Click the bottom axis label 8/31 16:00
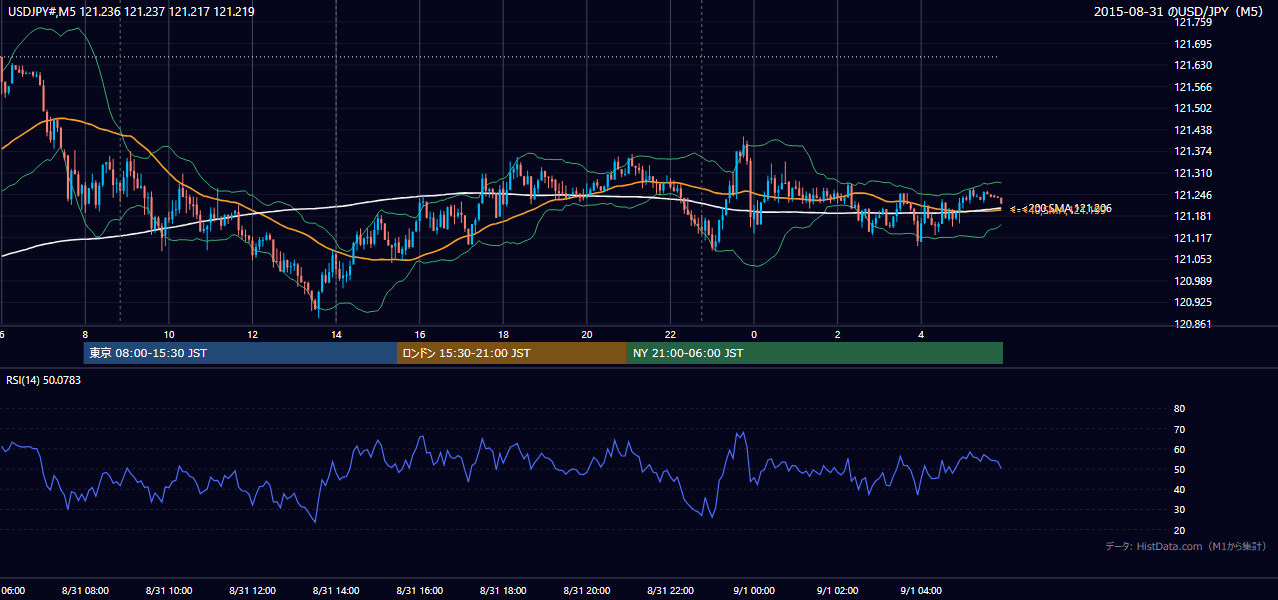Screen dimensions: 1278x600 [x=419, y=591]
